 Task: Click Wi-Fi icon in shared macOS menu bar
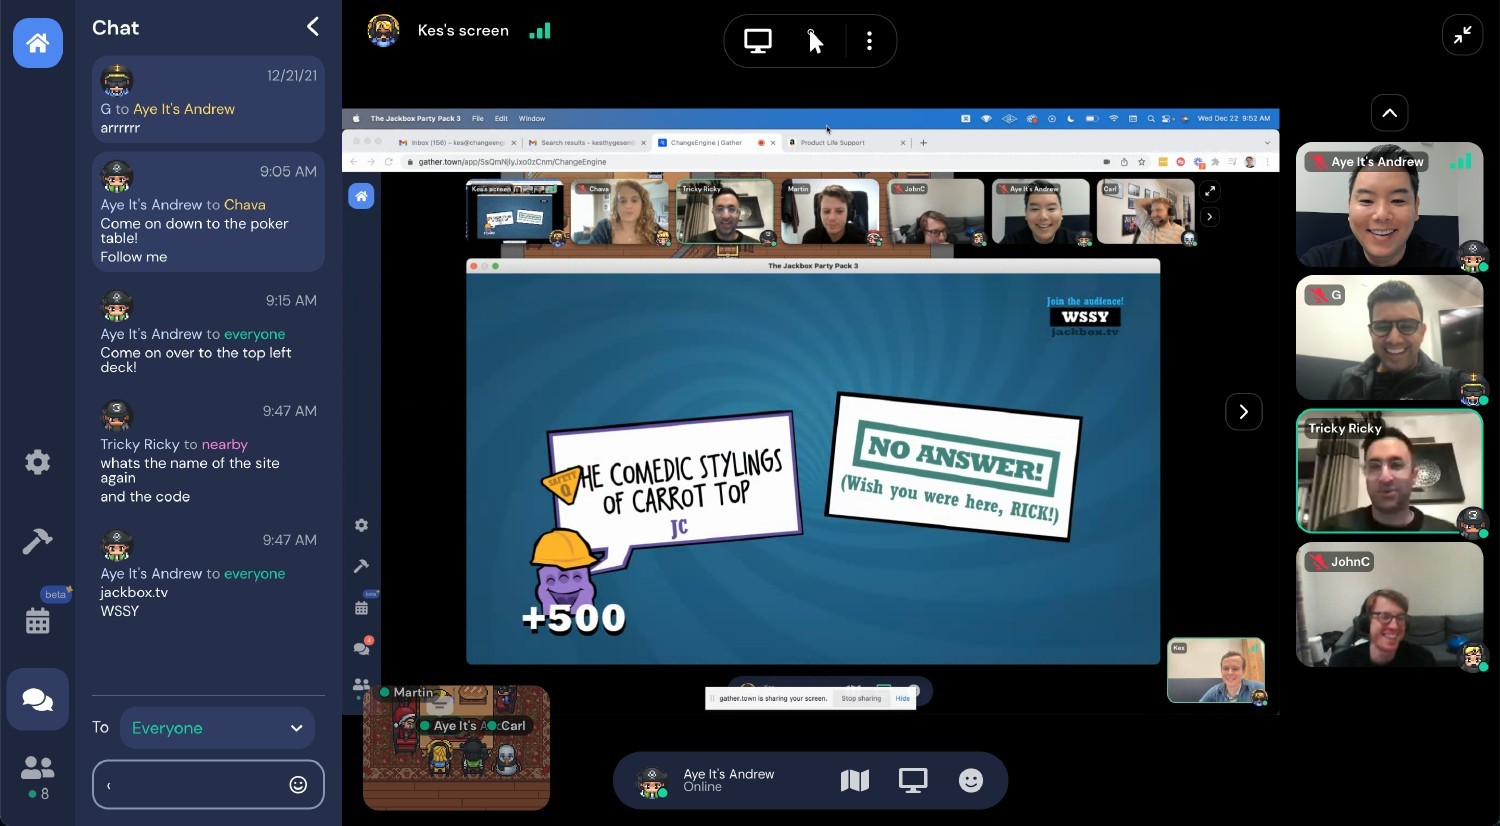[x=1113, y=118]
